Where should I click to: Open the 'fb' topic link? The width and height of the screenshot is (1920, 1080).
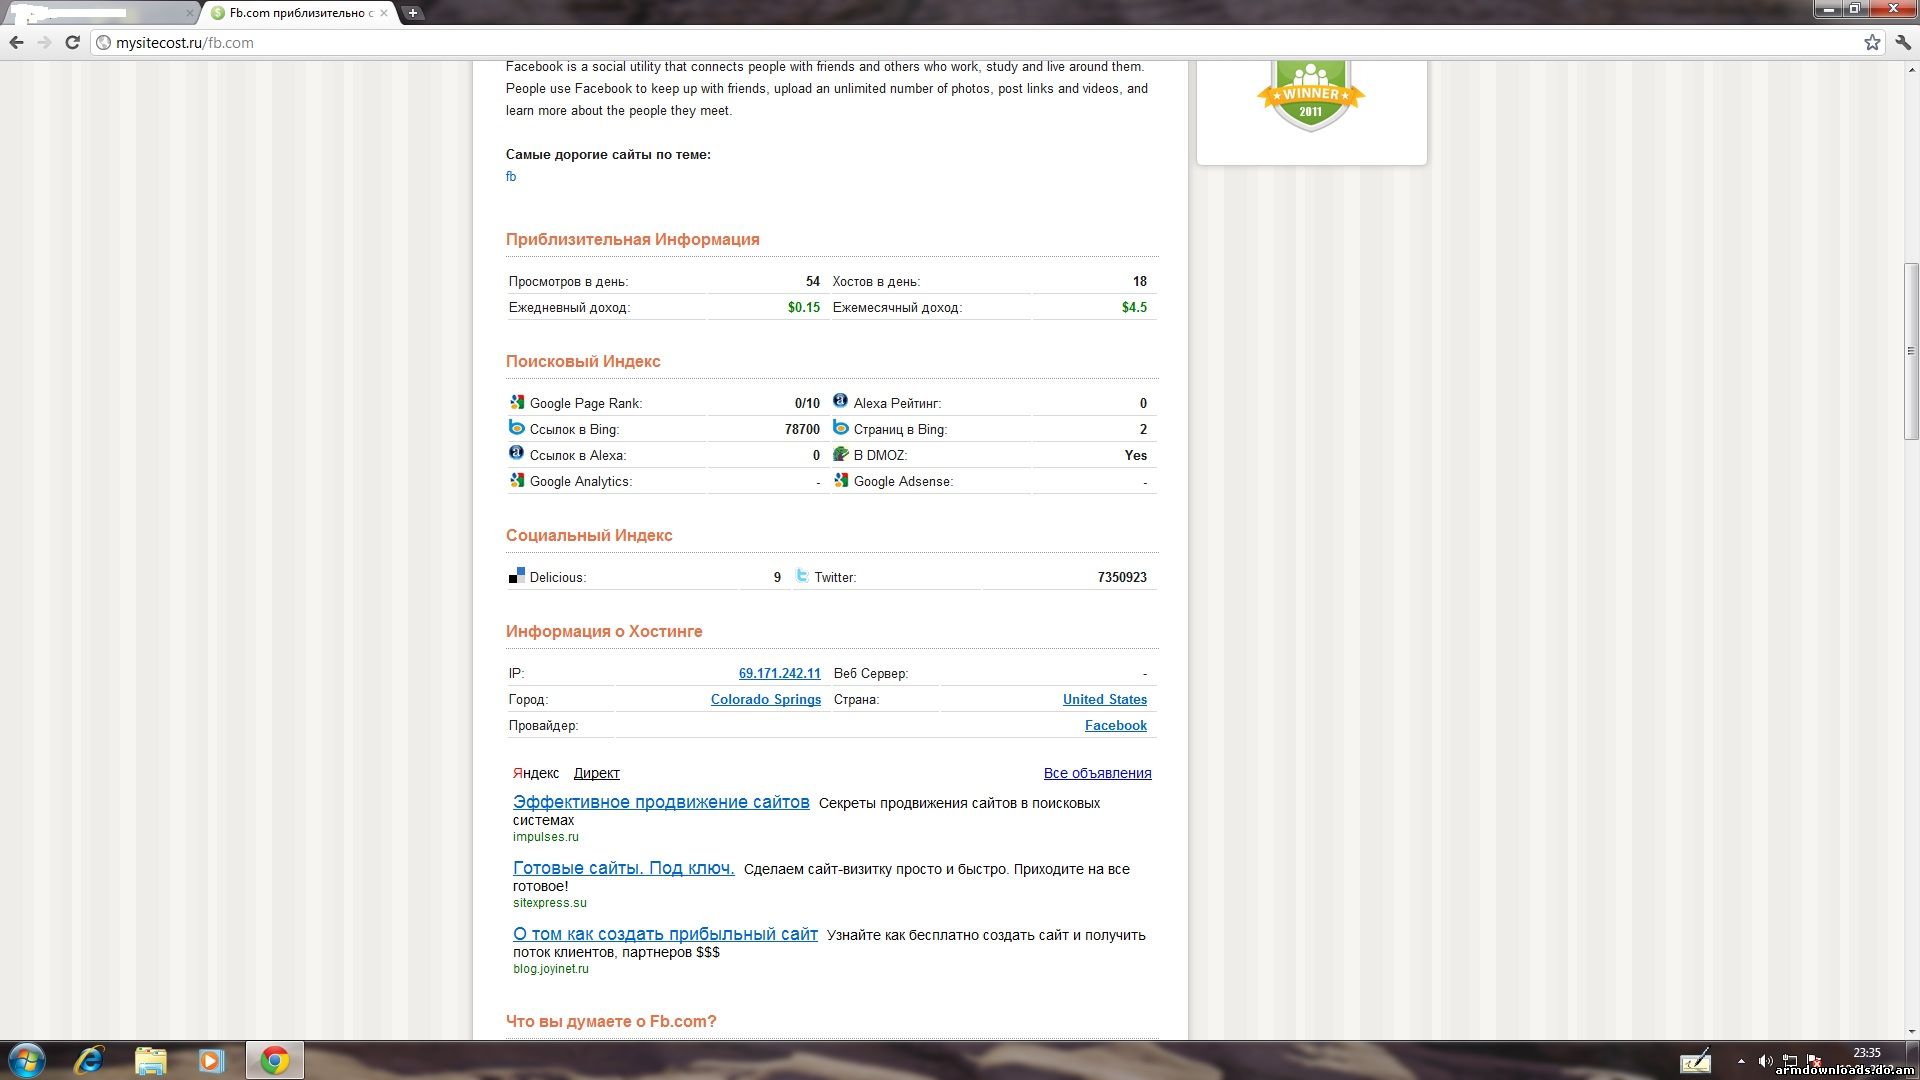pyautogui.click(x=511, y=177)
